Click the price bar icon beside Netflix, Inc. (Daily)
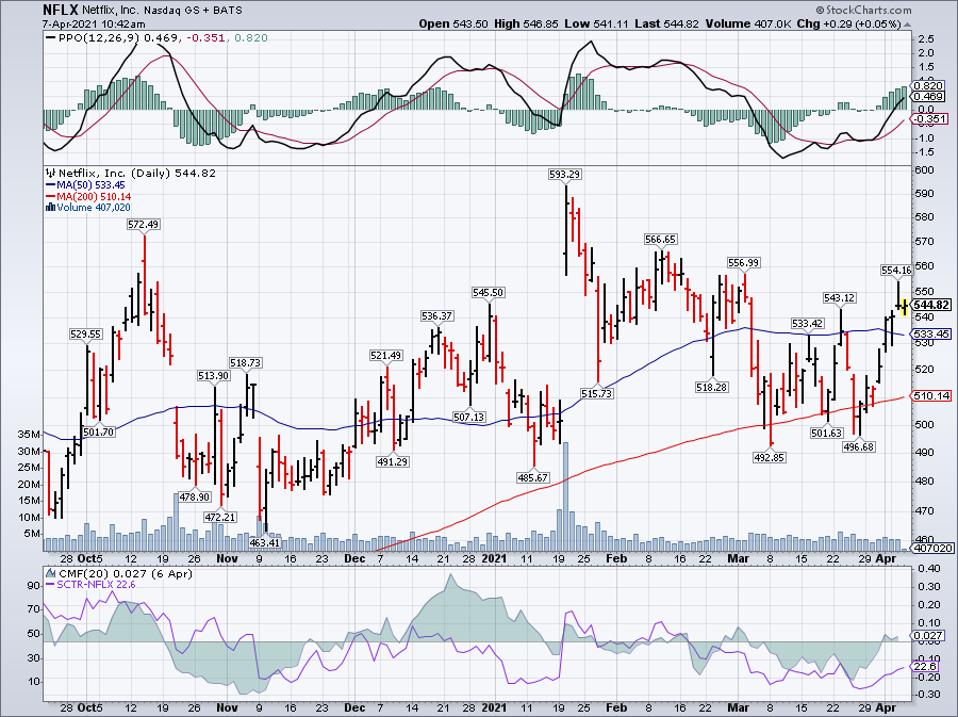Screen dimensions: 958x717 51,173
